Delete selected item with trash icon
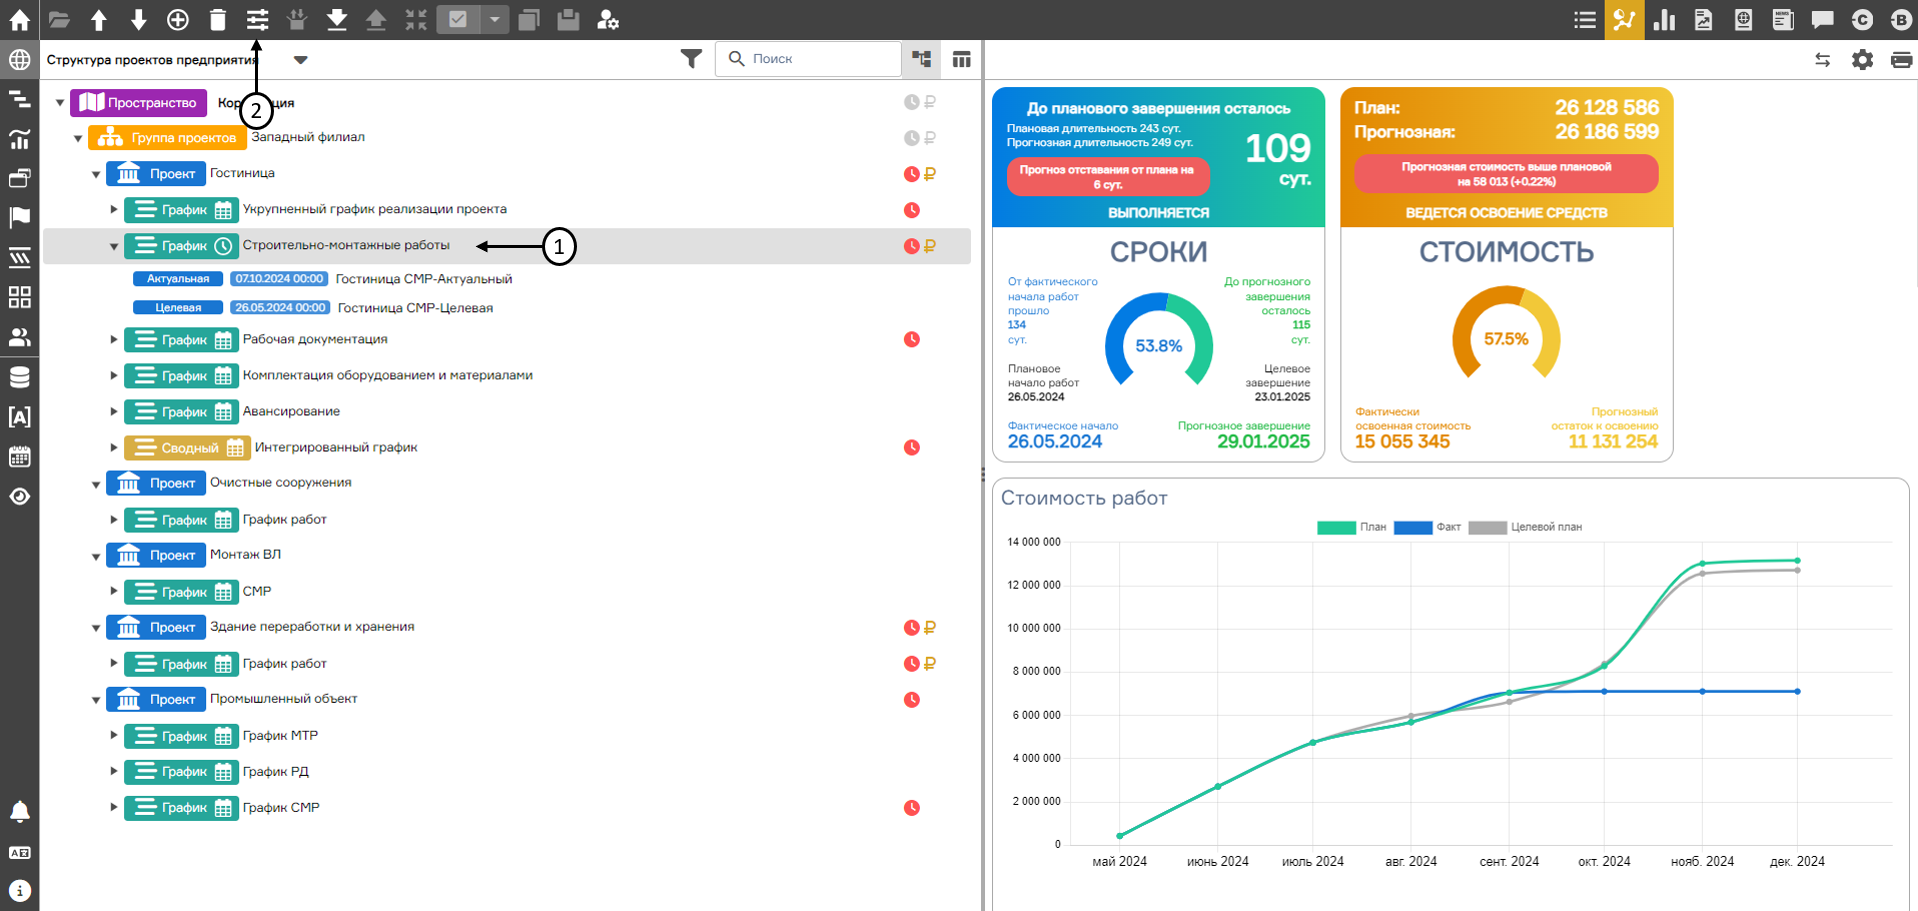Screen dimensions: 1918x911 [x=218, y=19]
